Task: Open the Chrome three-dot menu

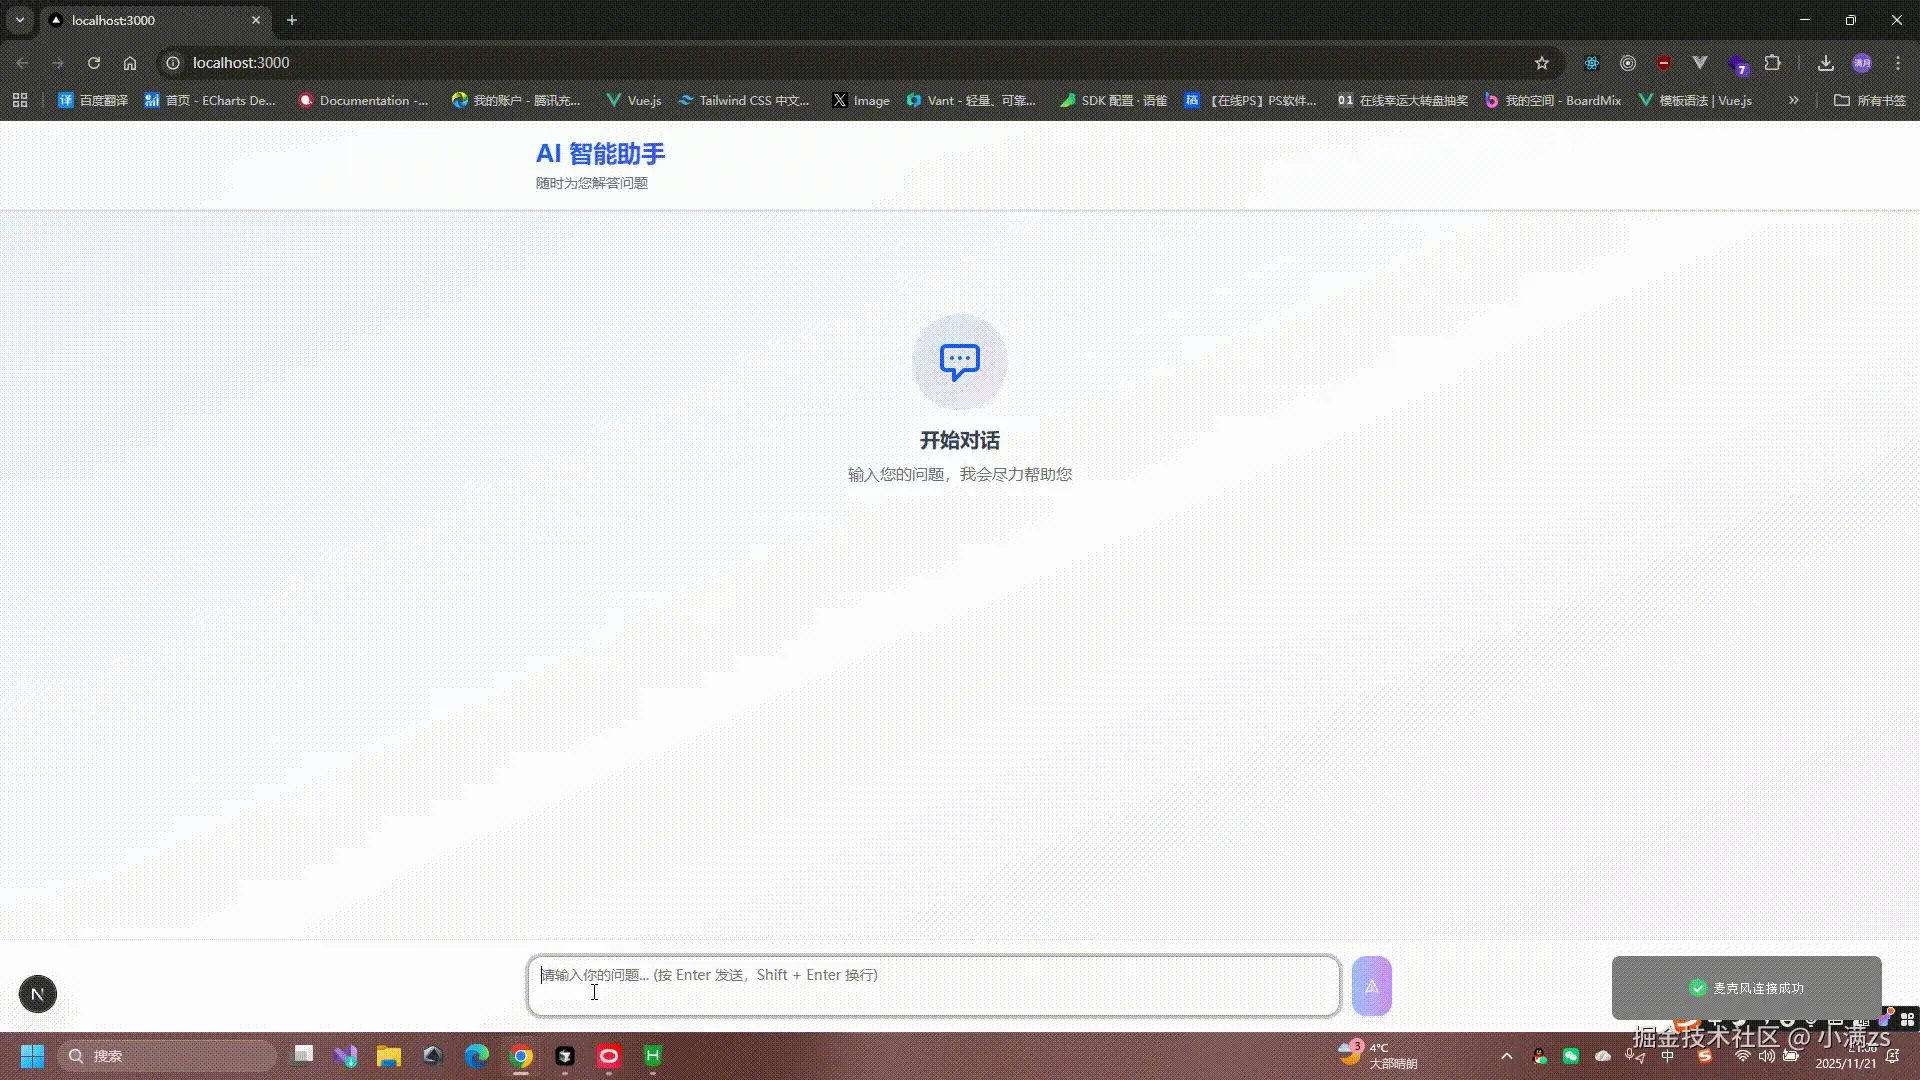Action: click(1898, 63)
